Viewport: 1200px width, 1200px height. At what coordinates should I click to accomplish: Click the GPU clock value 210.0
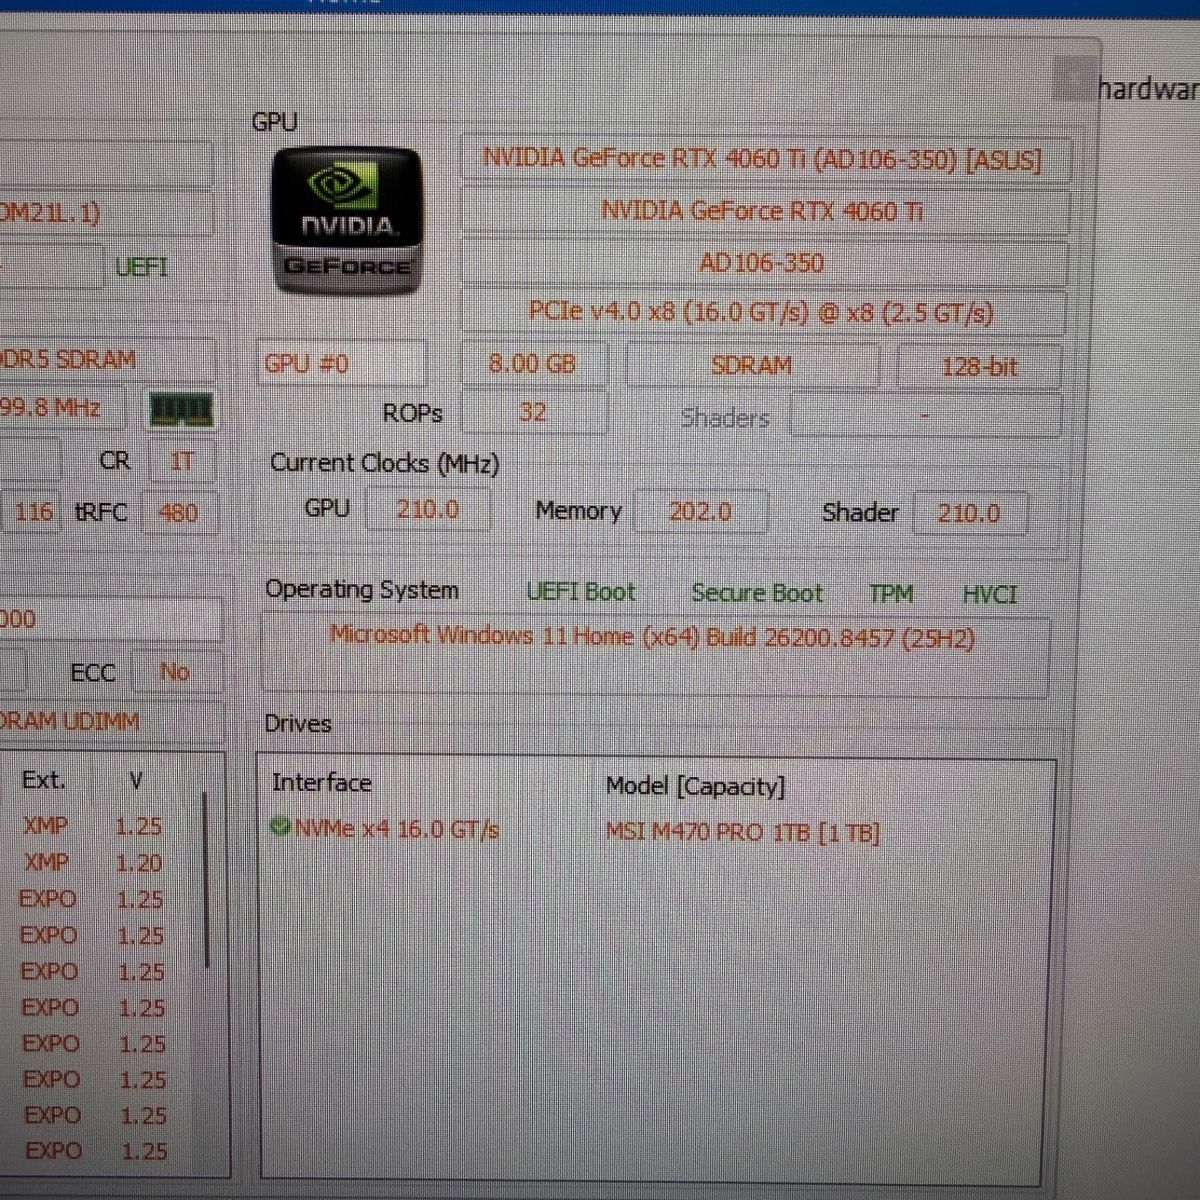coord(428,509)
